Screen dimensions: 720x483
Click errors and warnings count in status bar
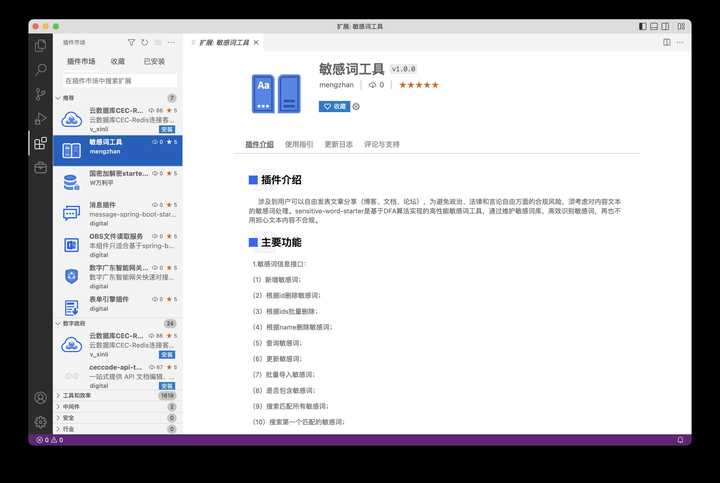pyautogui.click(x=50, y=440)
